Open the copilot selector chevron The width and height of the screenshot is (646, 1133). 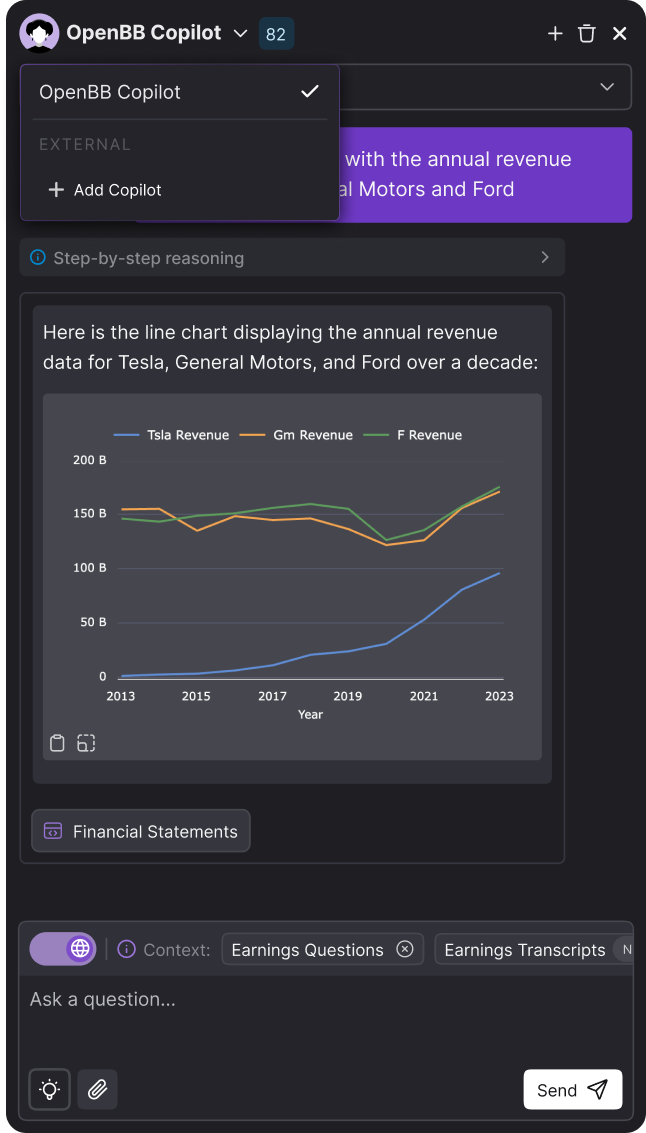coord(240,34)
